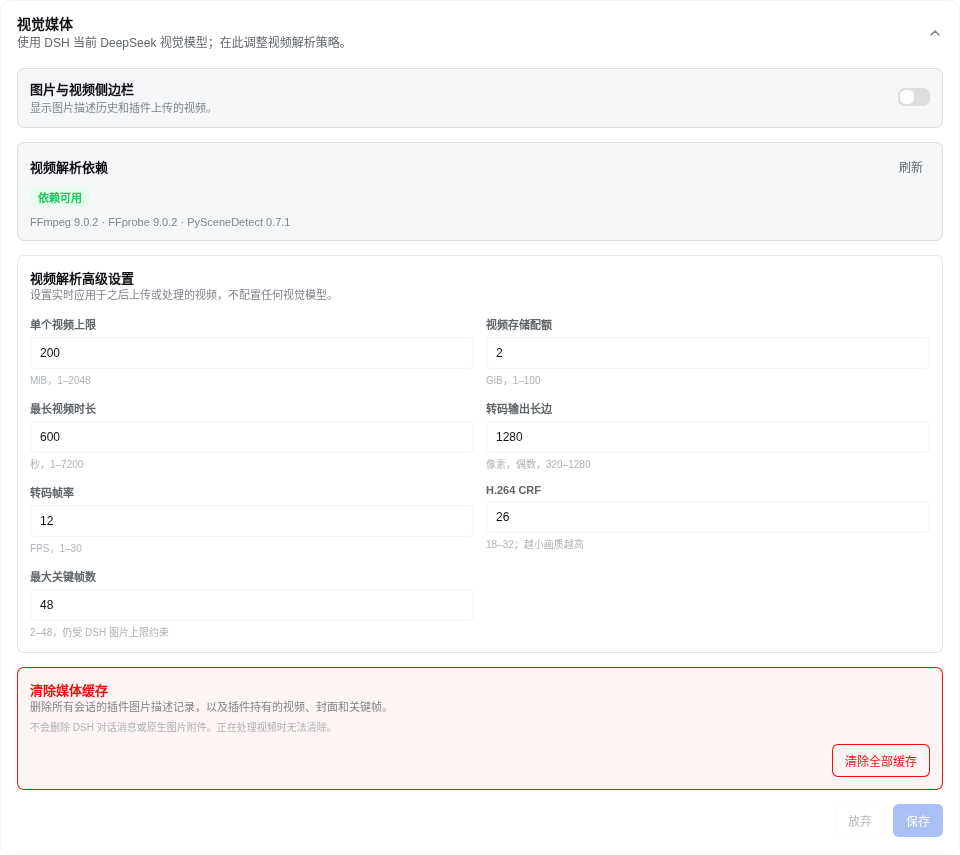Click the hint text GiB，1–100

click(513, 380)
